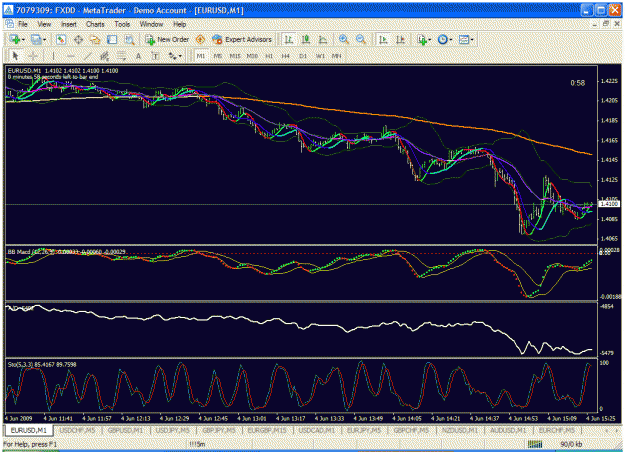Expand the New Chart dropdown arrow
This screenshot has width=625, height=452.
(x=23, y=40)
